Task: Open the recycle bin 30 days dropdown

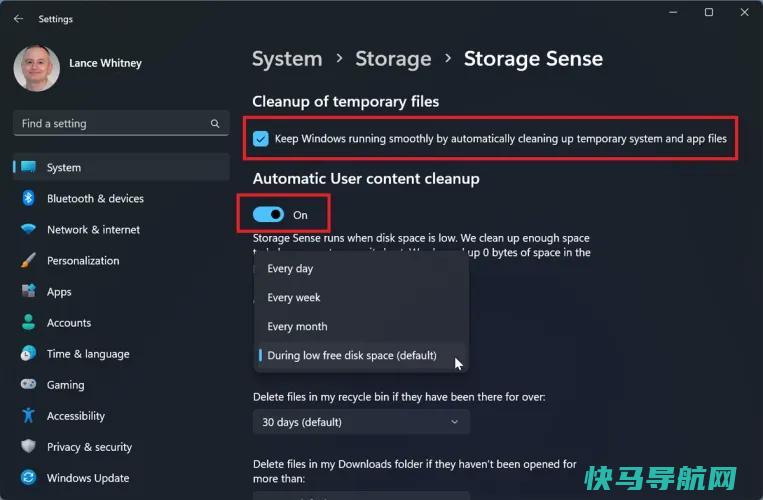Action: coord(361,422)
